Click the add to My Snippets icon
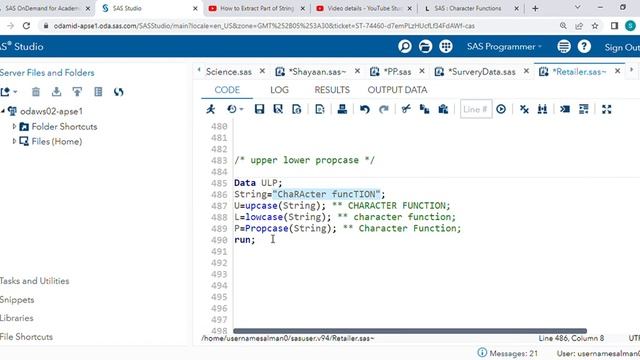Image resolution: width=640 pixels, height=360 pixels. coord(320,109)
